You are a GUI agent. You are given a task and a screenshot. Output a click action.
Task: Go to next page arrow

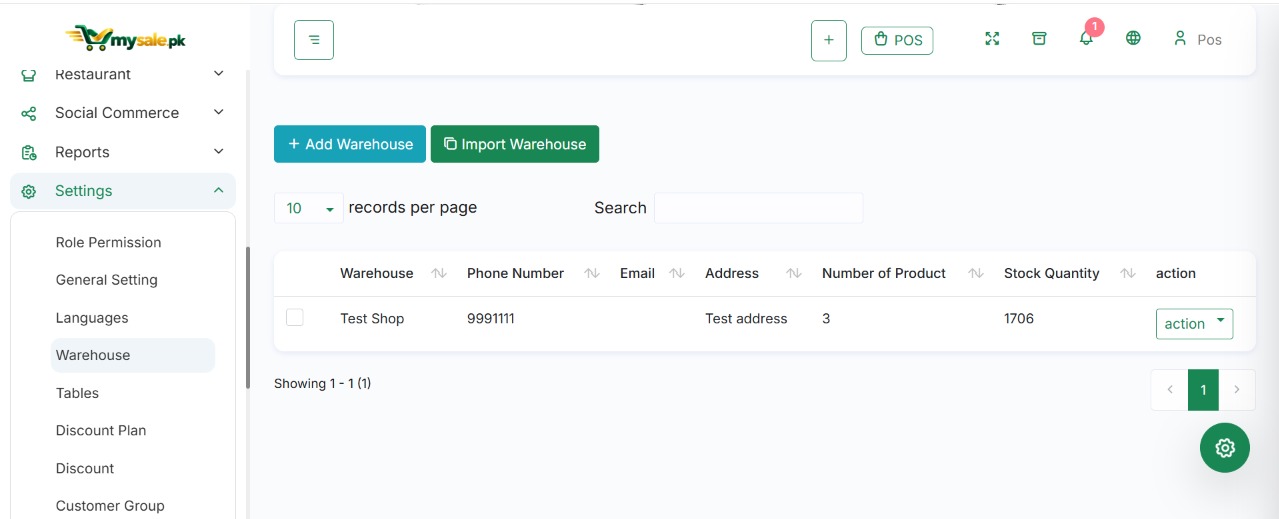[1237, 390]
